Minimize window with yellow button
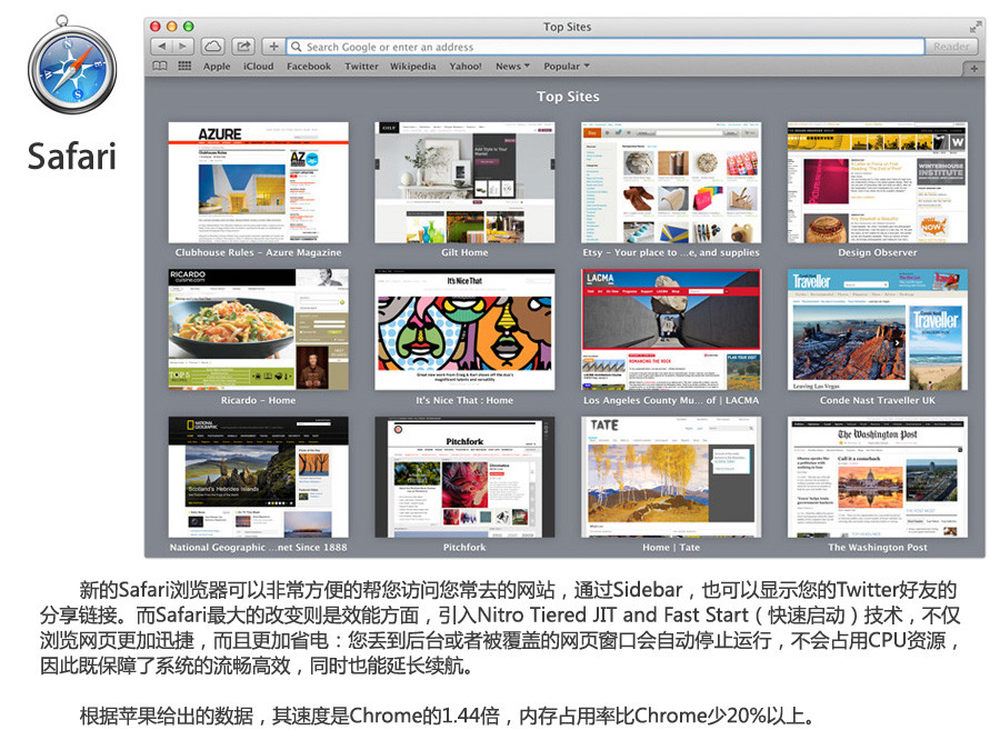The width and height of the screenshot is (1000, 750). pyautogui.click(x=172, y=26)
